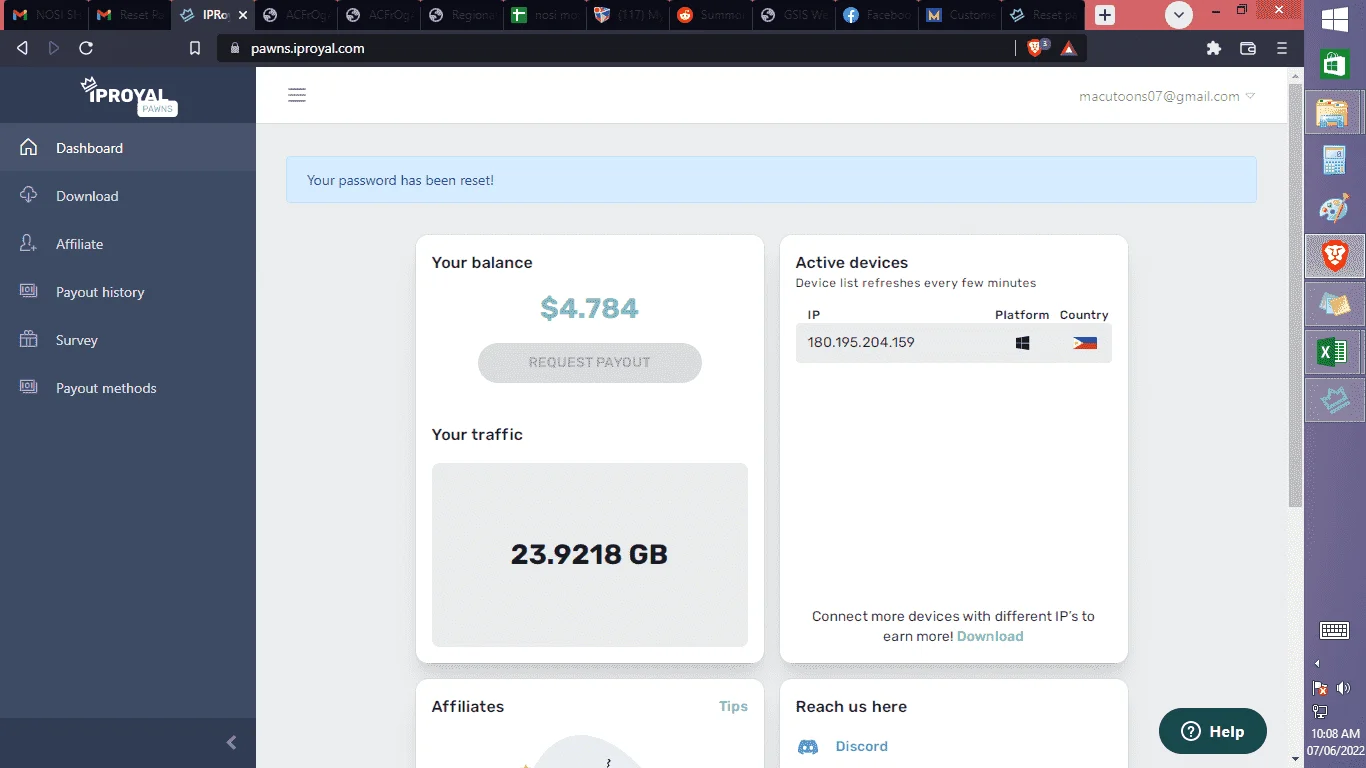This screenshot has width=1366, height=768.
Task: Go back to the previous page
Action: click(22, 48)
